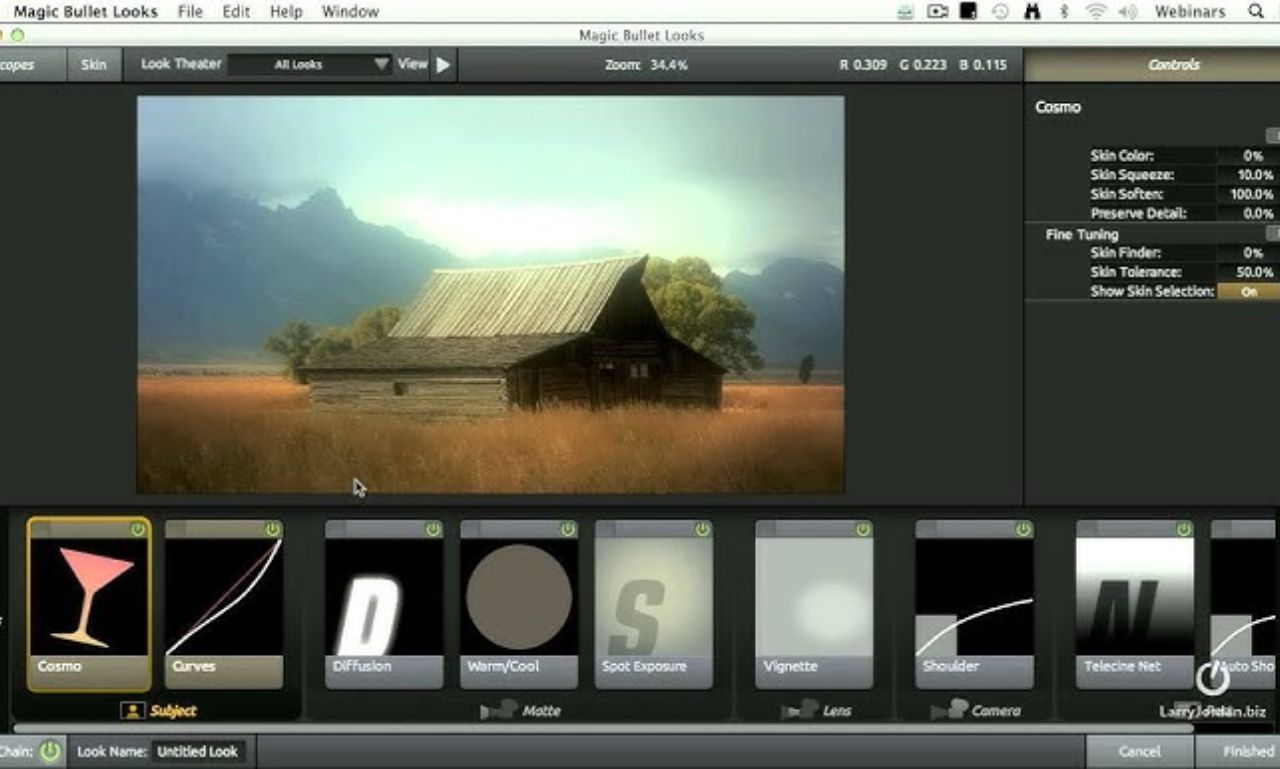Image resolution: width=1280 pixels, height=769 pixels.
Task: Click the Subject section icon
Action: [x=133, y=711]
